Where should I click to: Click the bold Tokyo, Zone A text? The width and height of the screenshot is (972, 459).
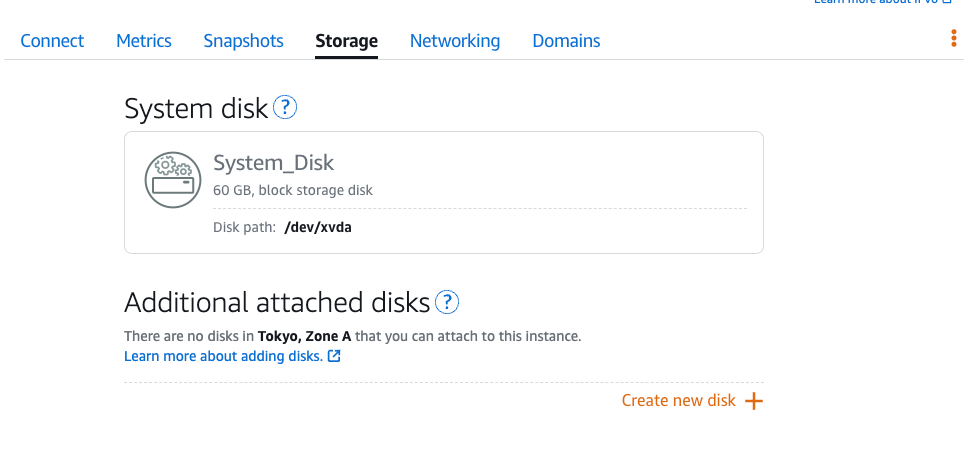(x=304, y=337)
